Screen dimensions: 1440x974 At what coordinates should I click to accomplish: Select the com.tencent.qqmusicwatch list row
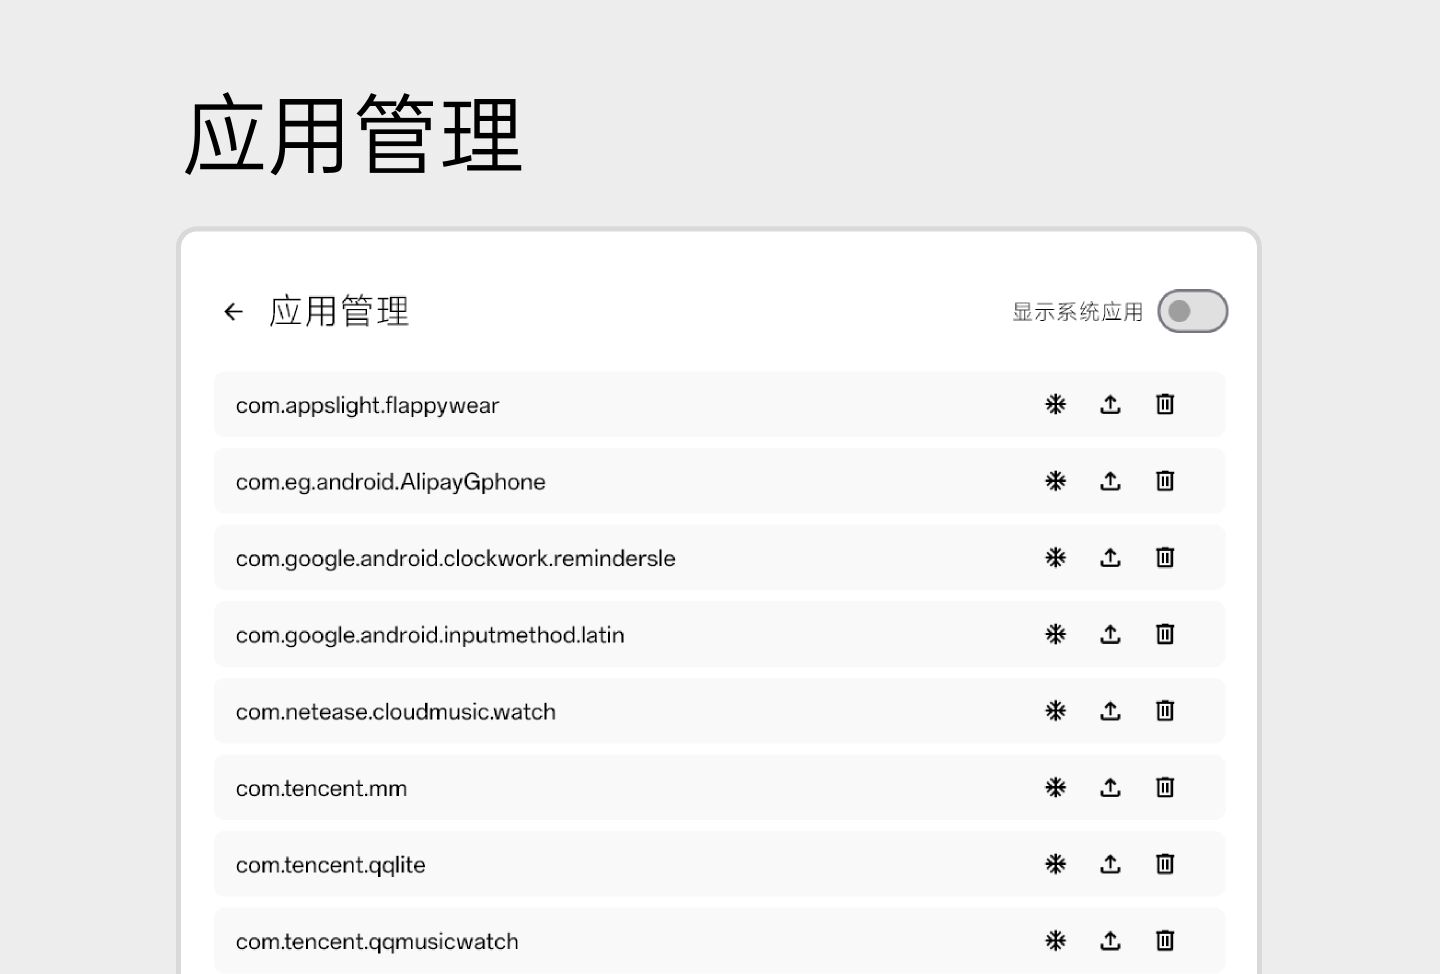click(x=600, y=941)
